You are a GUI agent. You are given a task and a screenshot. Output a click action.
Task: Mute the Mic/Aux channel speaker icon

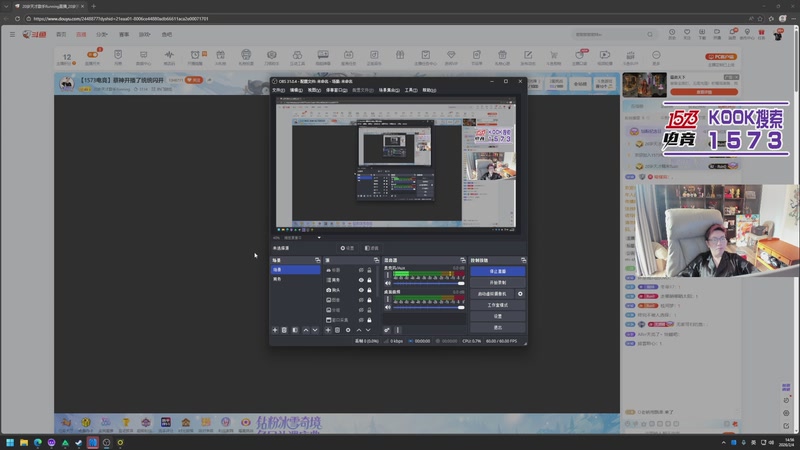coord(388,283)
